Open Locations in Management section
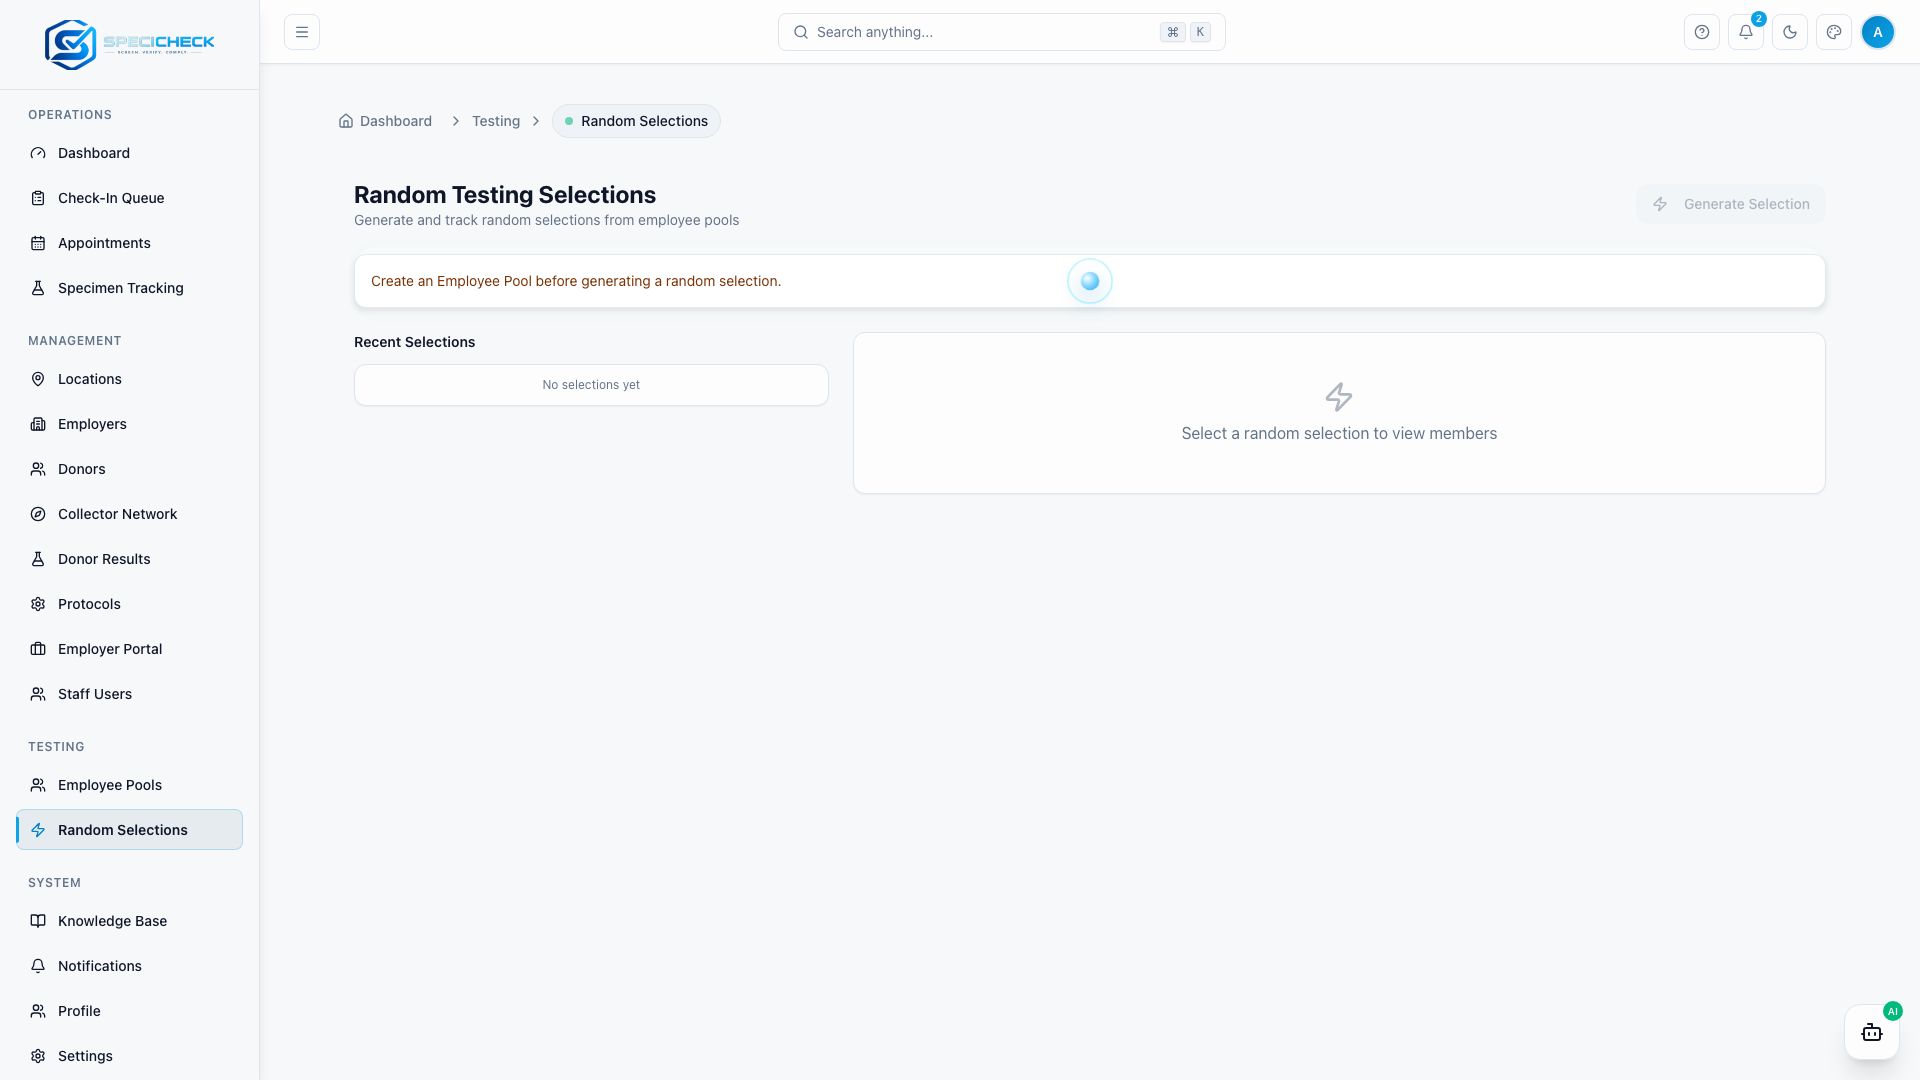Image resolution: width=1920 pixels, height=1080 pixels. pyautogui.click(x=130, y=379)
